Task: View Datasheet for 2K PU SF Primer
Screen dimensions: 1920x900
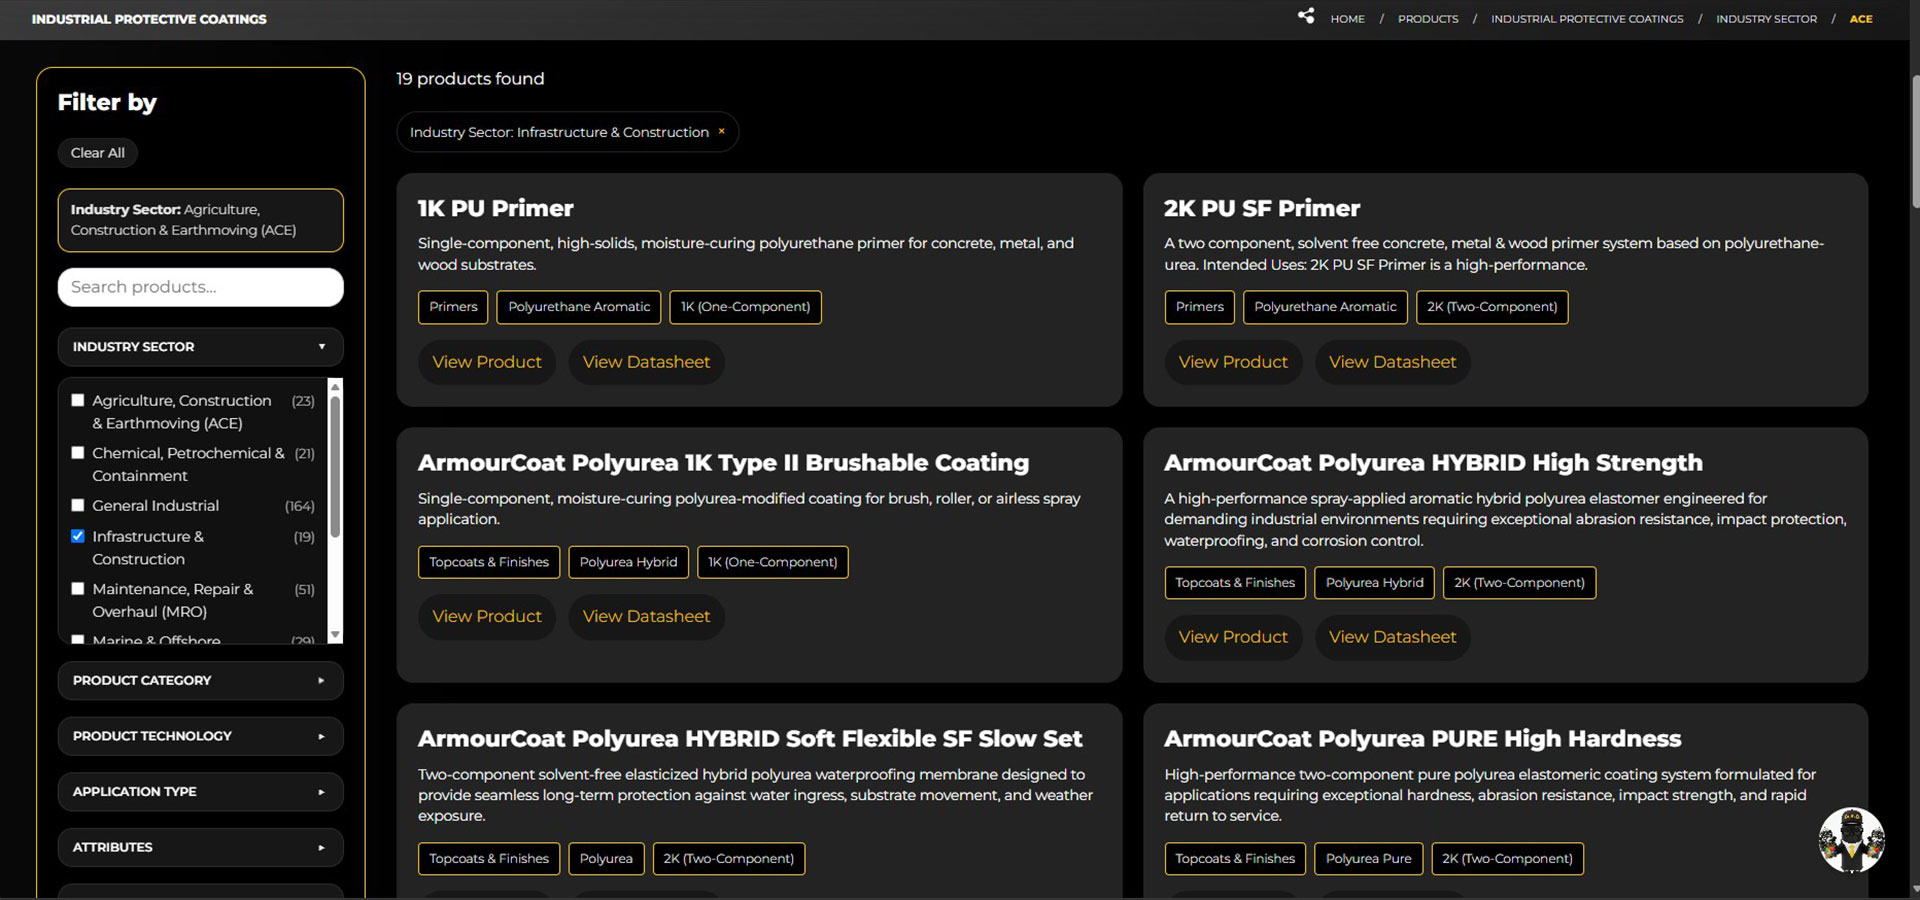Action: pyautogui.click(x=1392, y=362)
